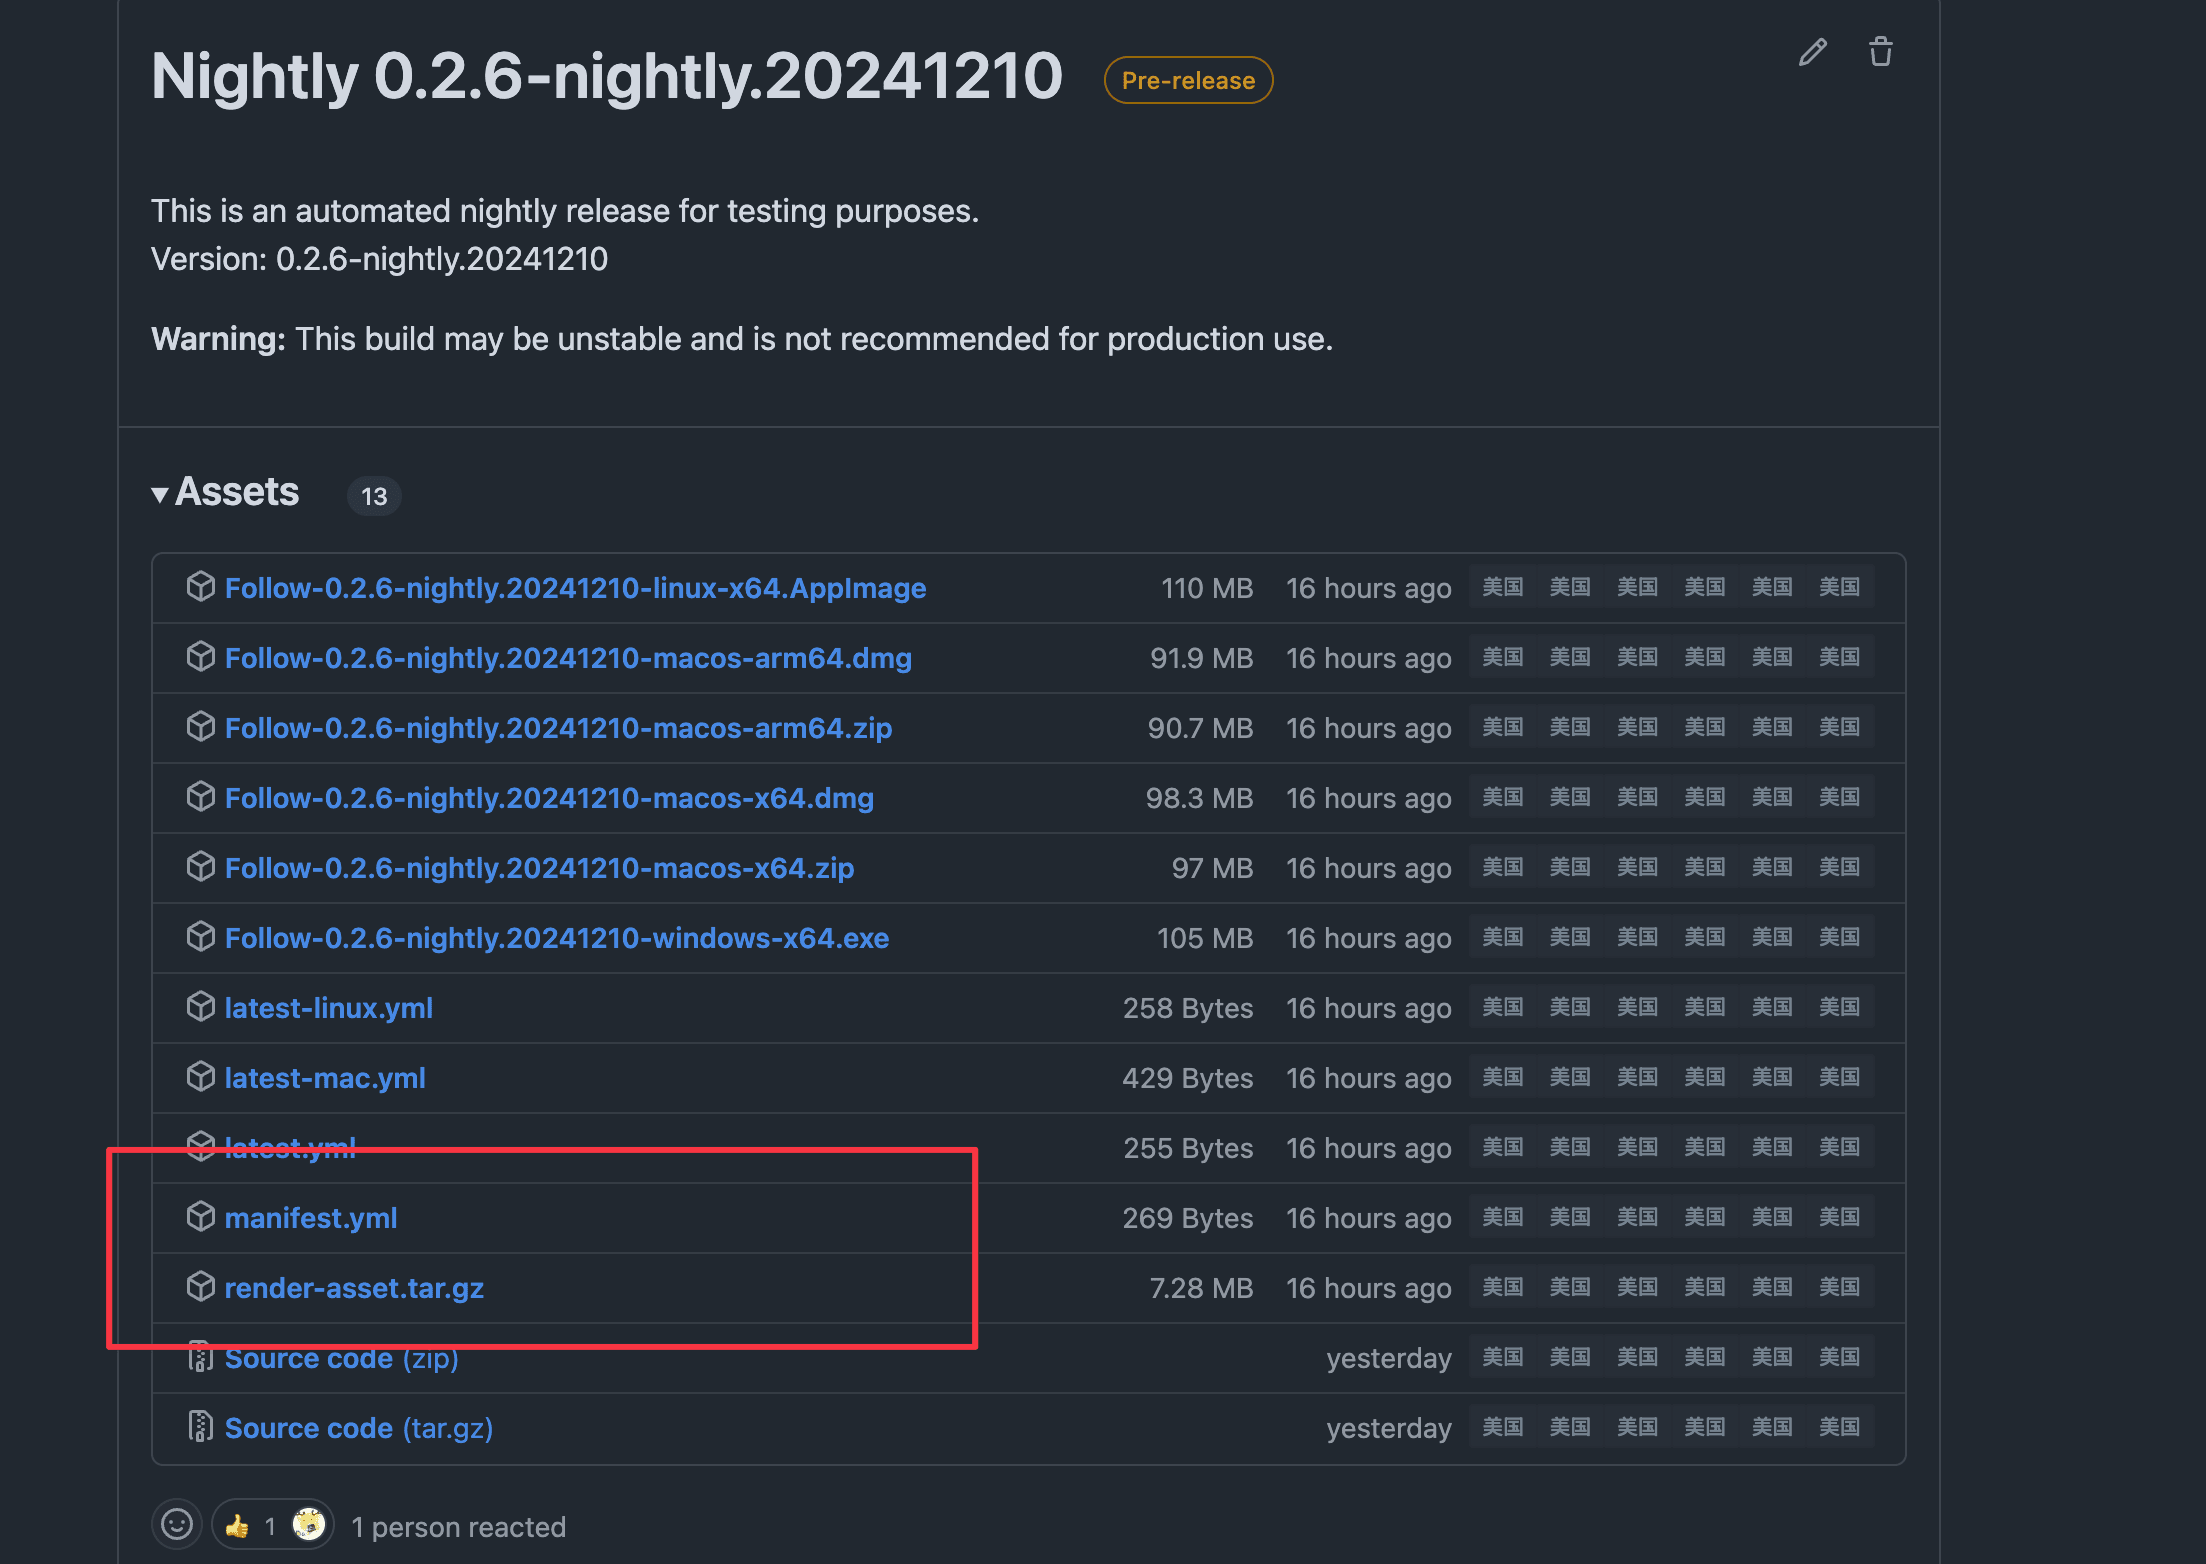
Task: Open latest-linux.yml asset
Action: tap(329, 1008)
